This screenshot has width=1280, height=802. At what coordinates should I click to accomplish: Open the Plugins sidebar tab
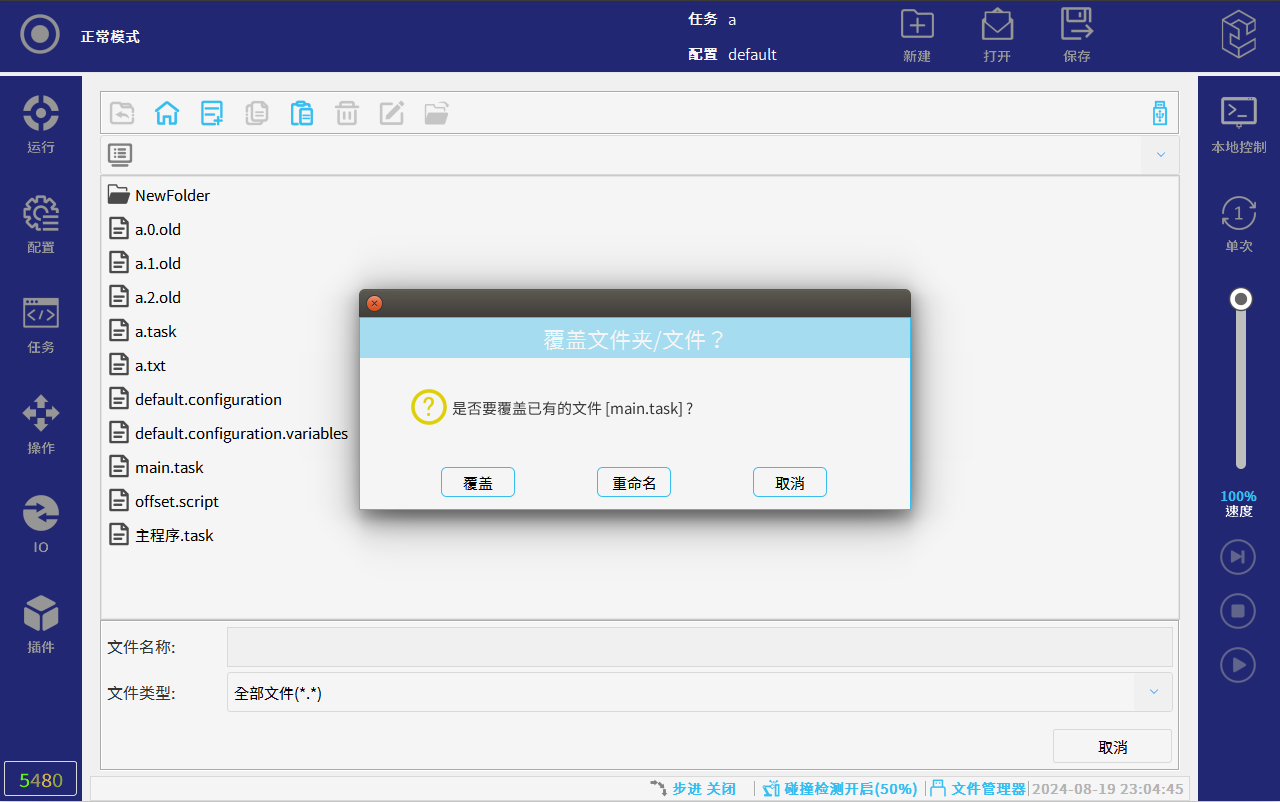tap(41, 624)
